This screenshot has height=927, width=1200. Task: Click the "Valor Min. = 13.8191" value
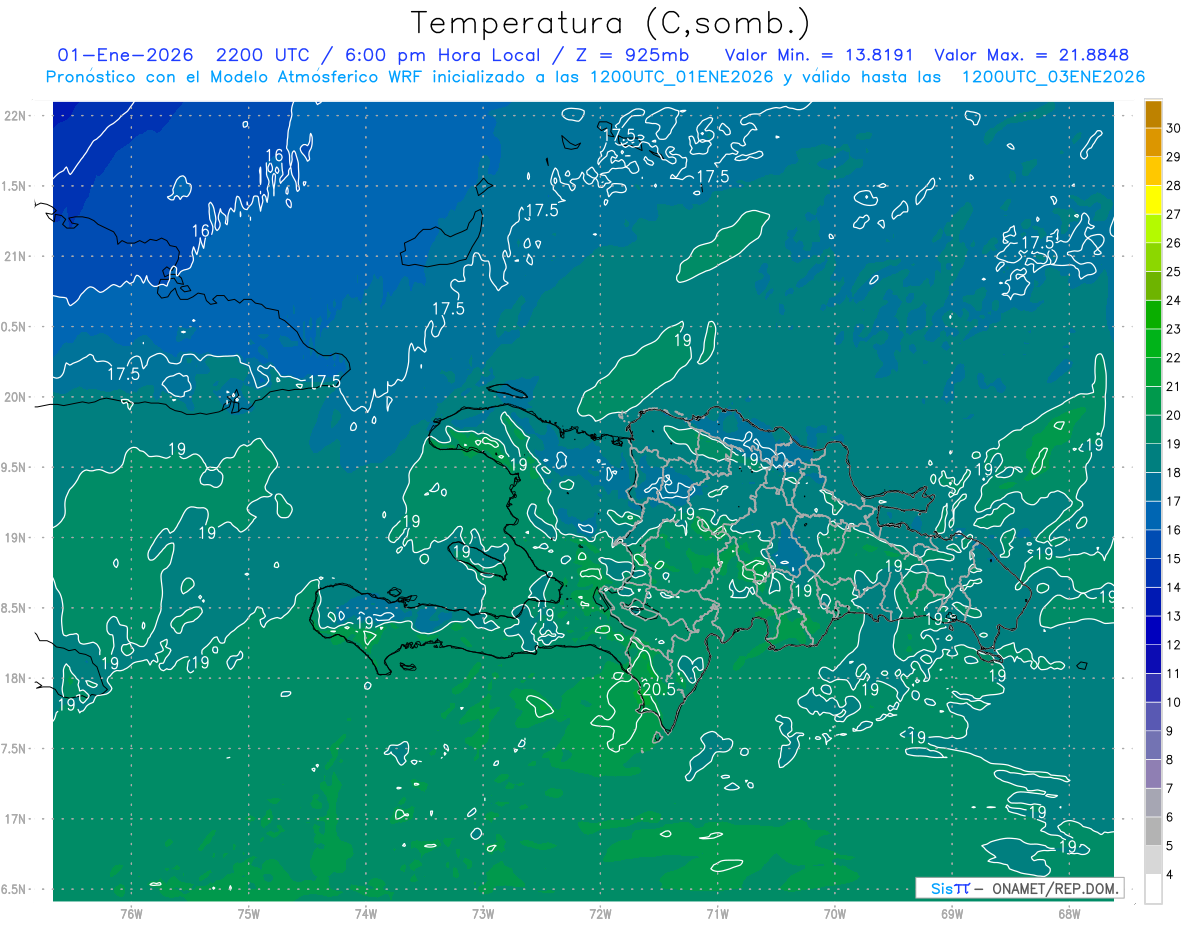click(819, 56)
